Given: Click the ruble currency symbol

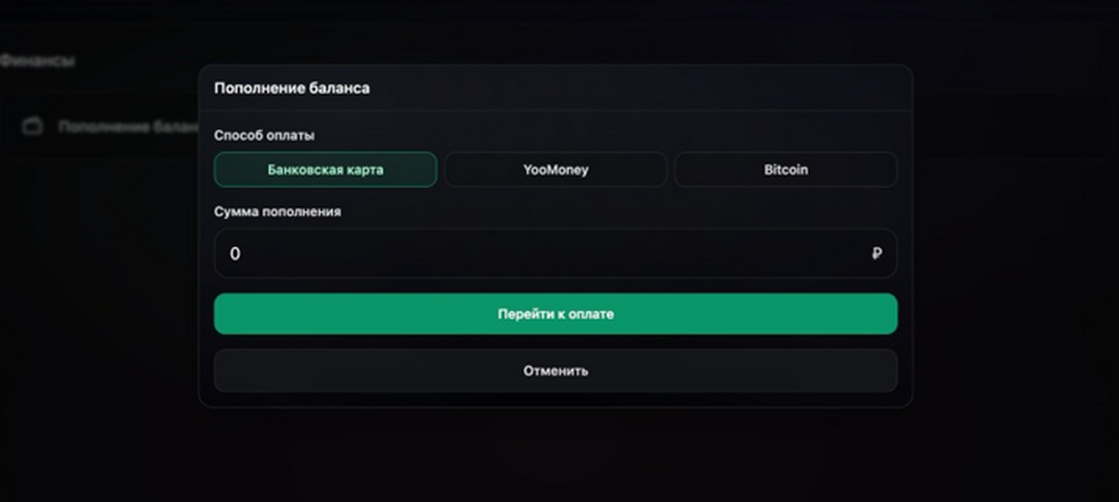Looking at the screenshot, I should coord(877,254).
